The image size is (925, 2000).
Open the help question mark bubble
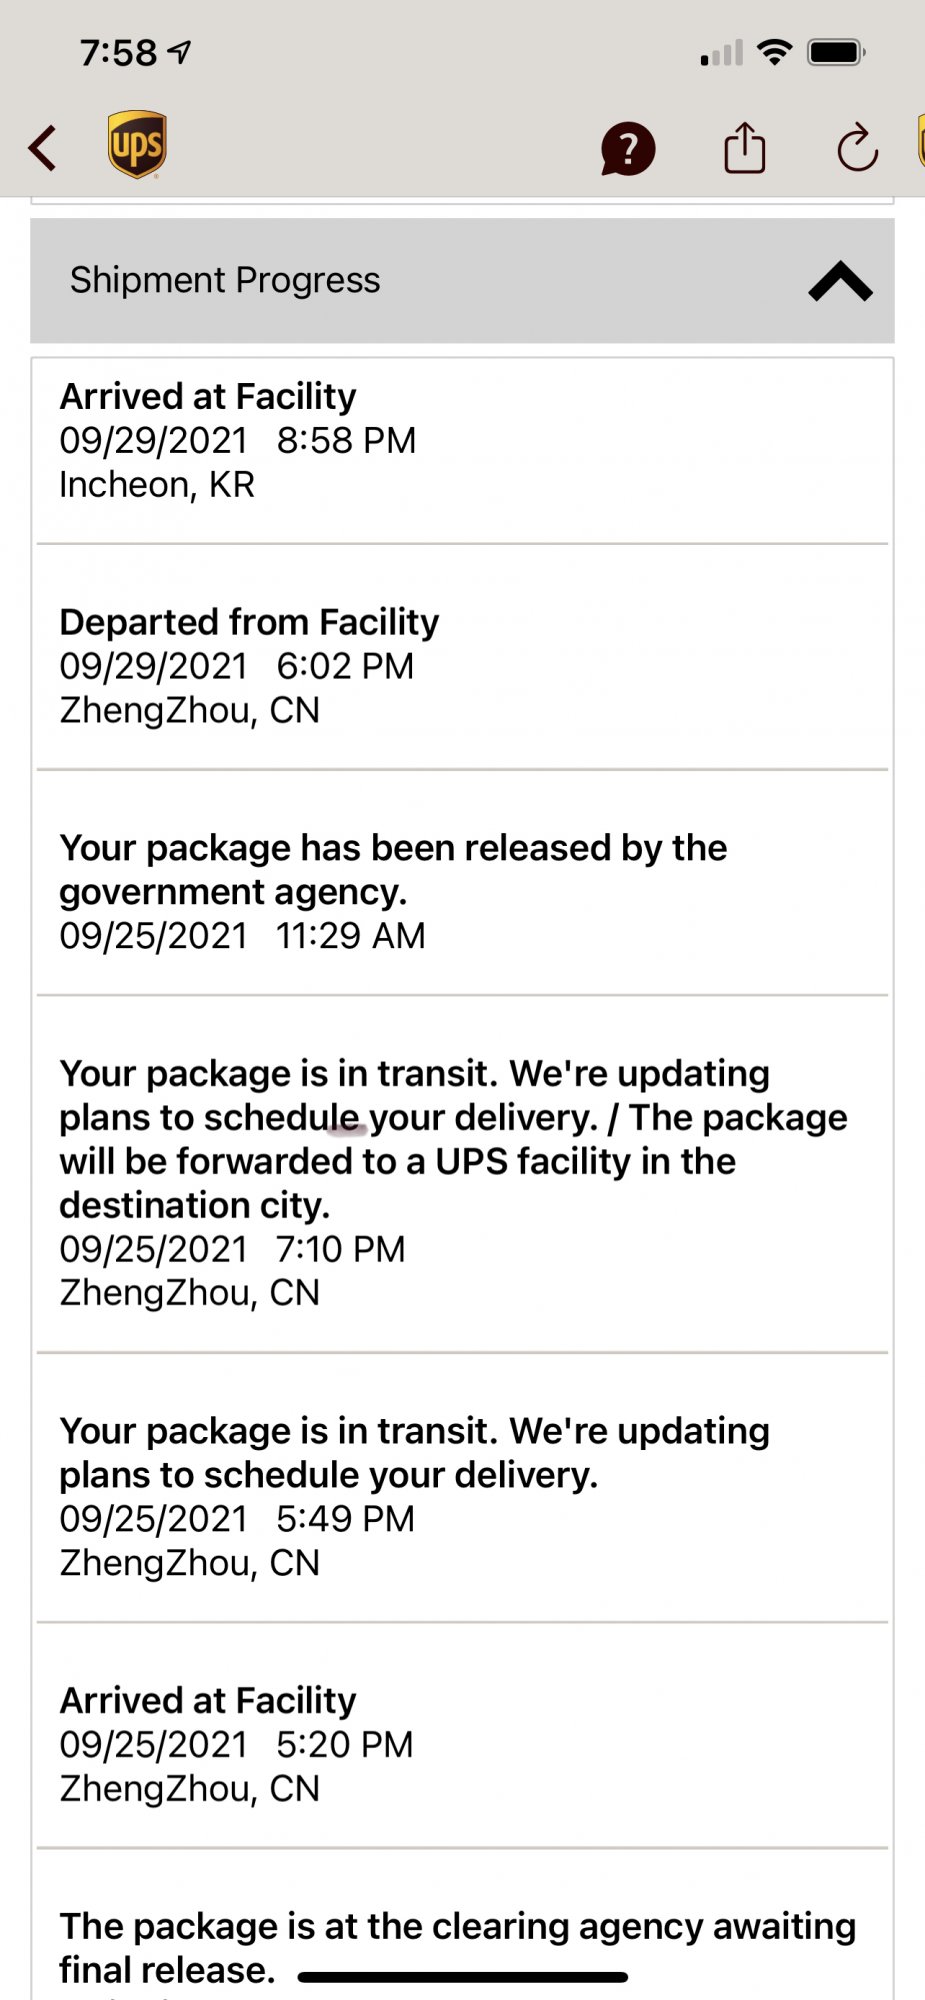click(x=627, y=149)
